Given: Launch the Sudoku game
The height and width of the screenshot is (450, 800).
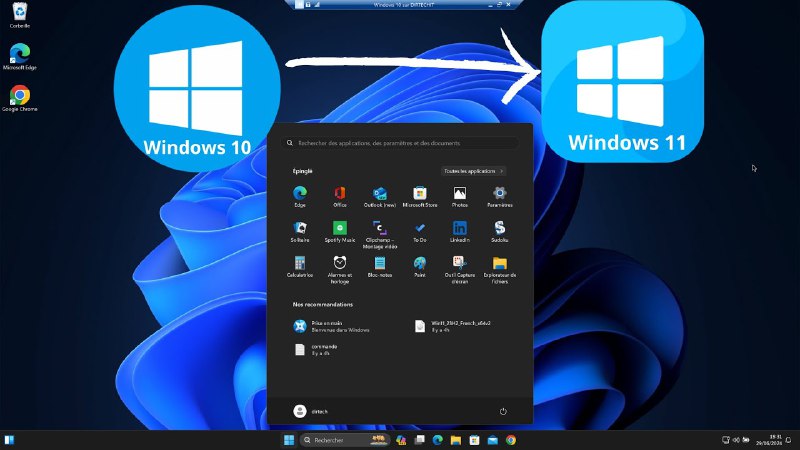Looking at the screenshot, I should [x=499, y=232].
